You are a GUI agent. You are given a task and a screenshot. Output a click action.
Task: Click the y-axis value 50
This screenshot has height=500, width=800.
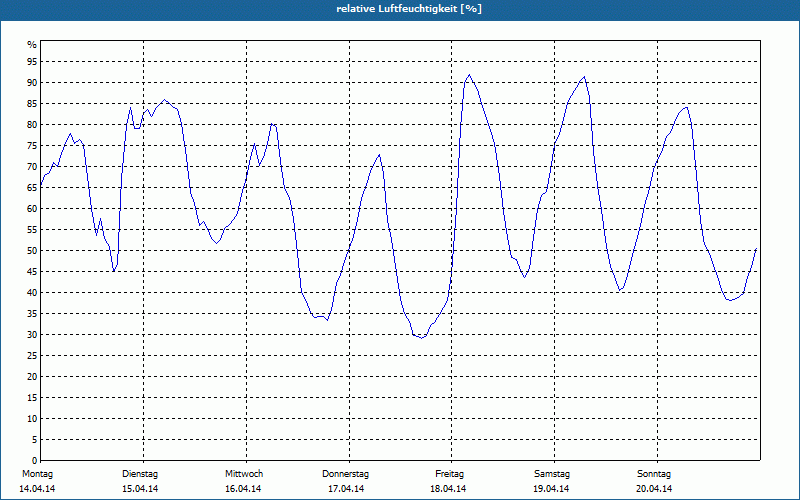pos(32,251)
